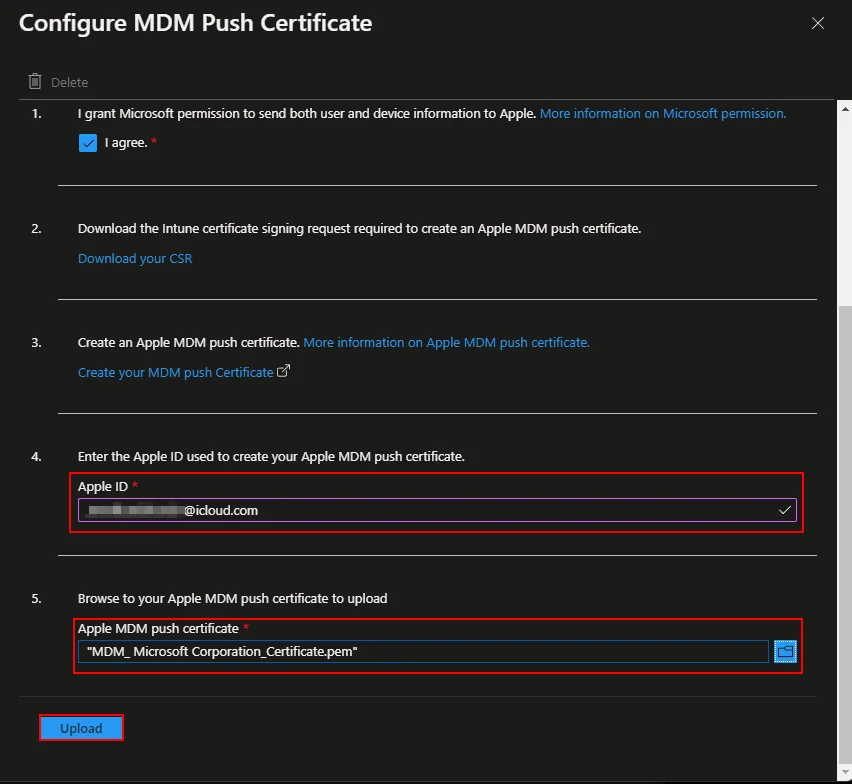Click the Upload button
This screenshot has height=784, width=852.
click(81, 728)
